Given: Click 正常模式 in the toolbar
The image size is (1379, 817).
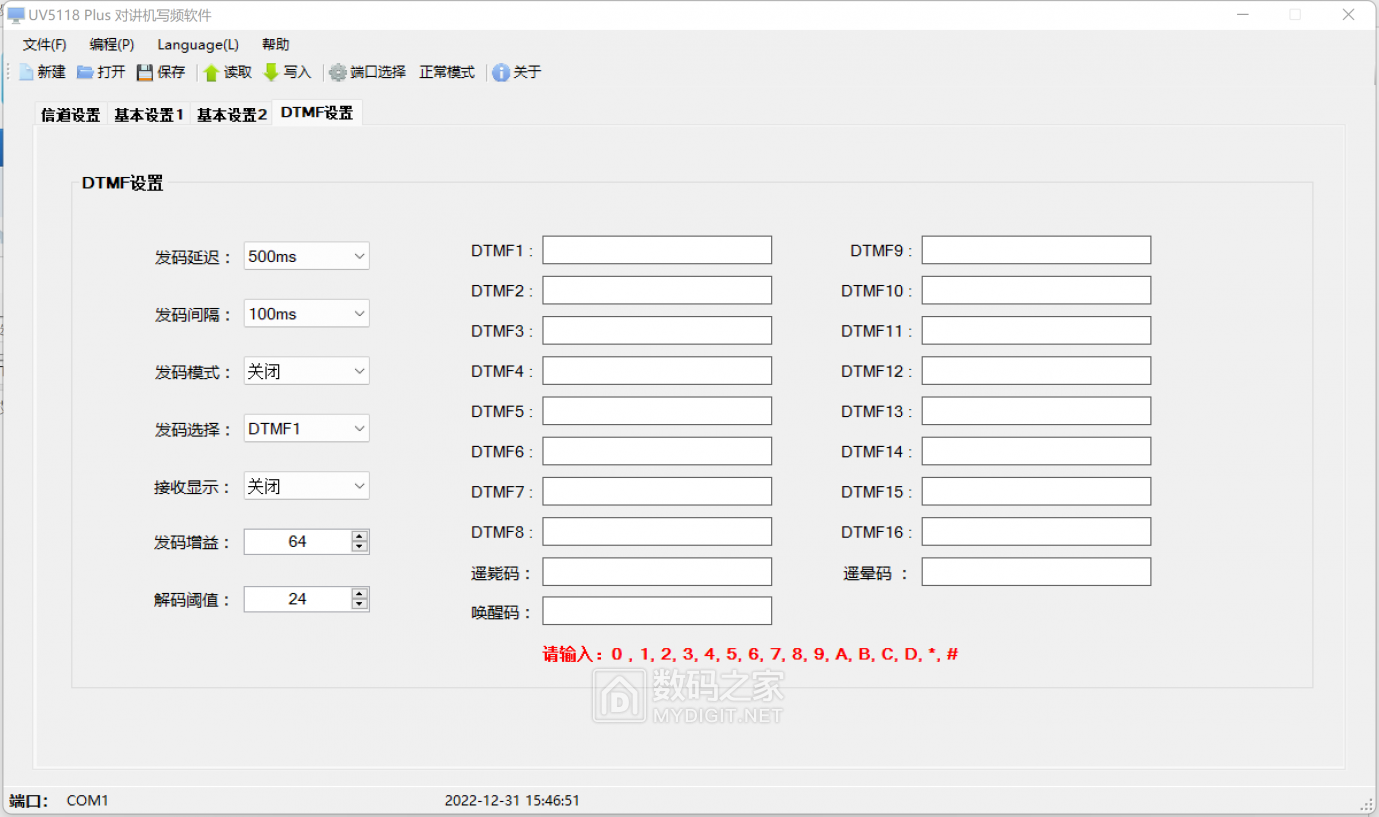Looking at the screenshot, I should (x=447, y=72).
